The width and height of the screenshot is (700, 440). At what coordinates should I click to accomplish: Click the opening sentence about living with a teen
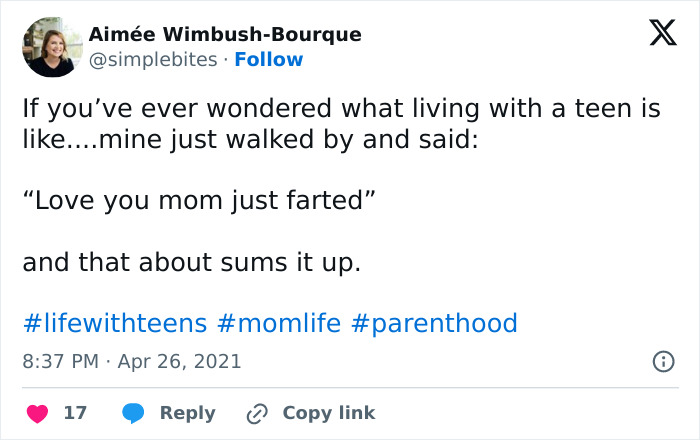pos(341,108)
